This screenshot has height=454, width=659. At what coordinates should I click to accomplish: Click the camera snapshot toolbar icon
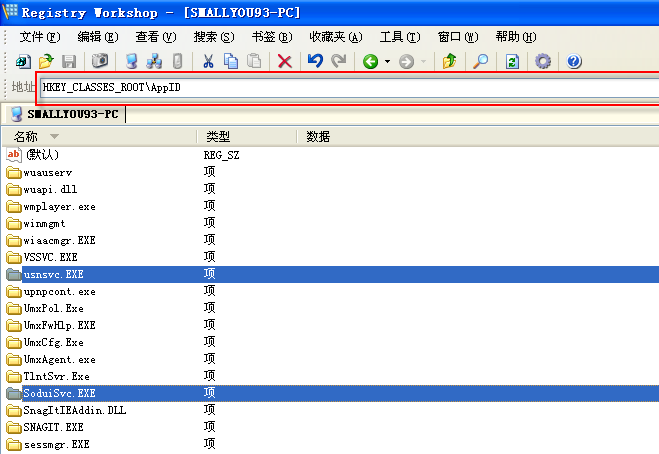pos(100,61)
